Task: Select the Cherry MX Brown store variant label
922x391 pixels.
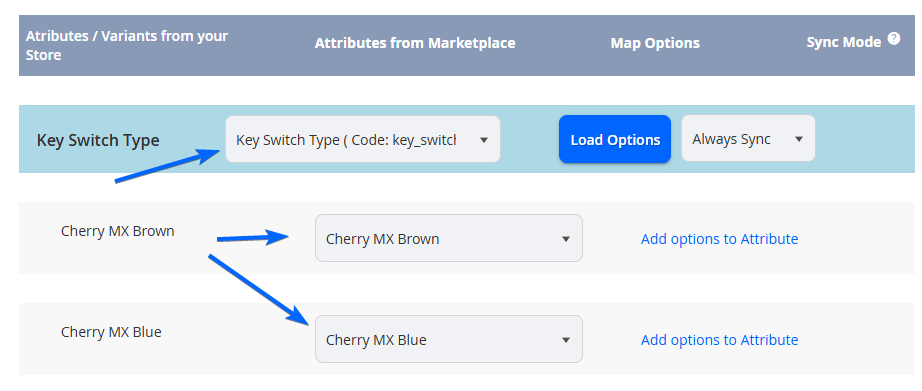Action: coord(118,231)
